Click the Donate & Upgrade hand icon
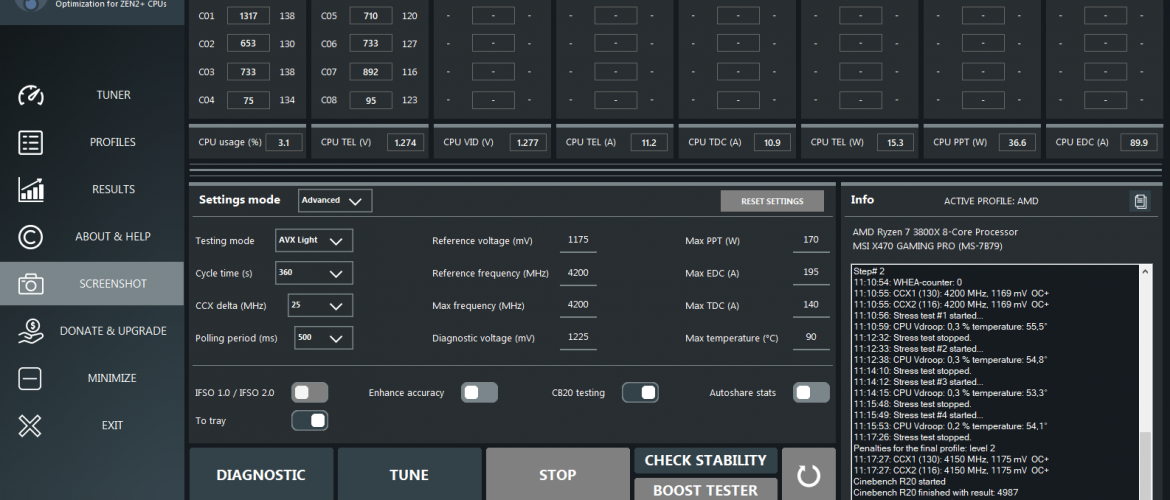The width and height of the screenshot is (1170, 500). (31, 331)
